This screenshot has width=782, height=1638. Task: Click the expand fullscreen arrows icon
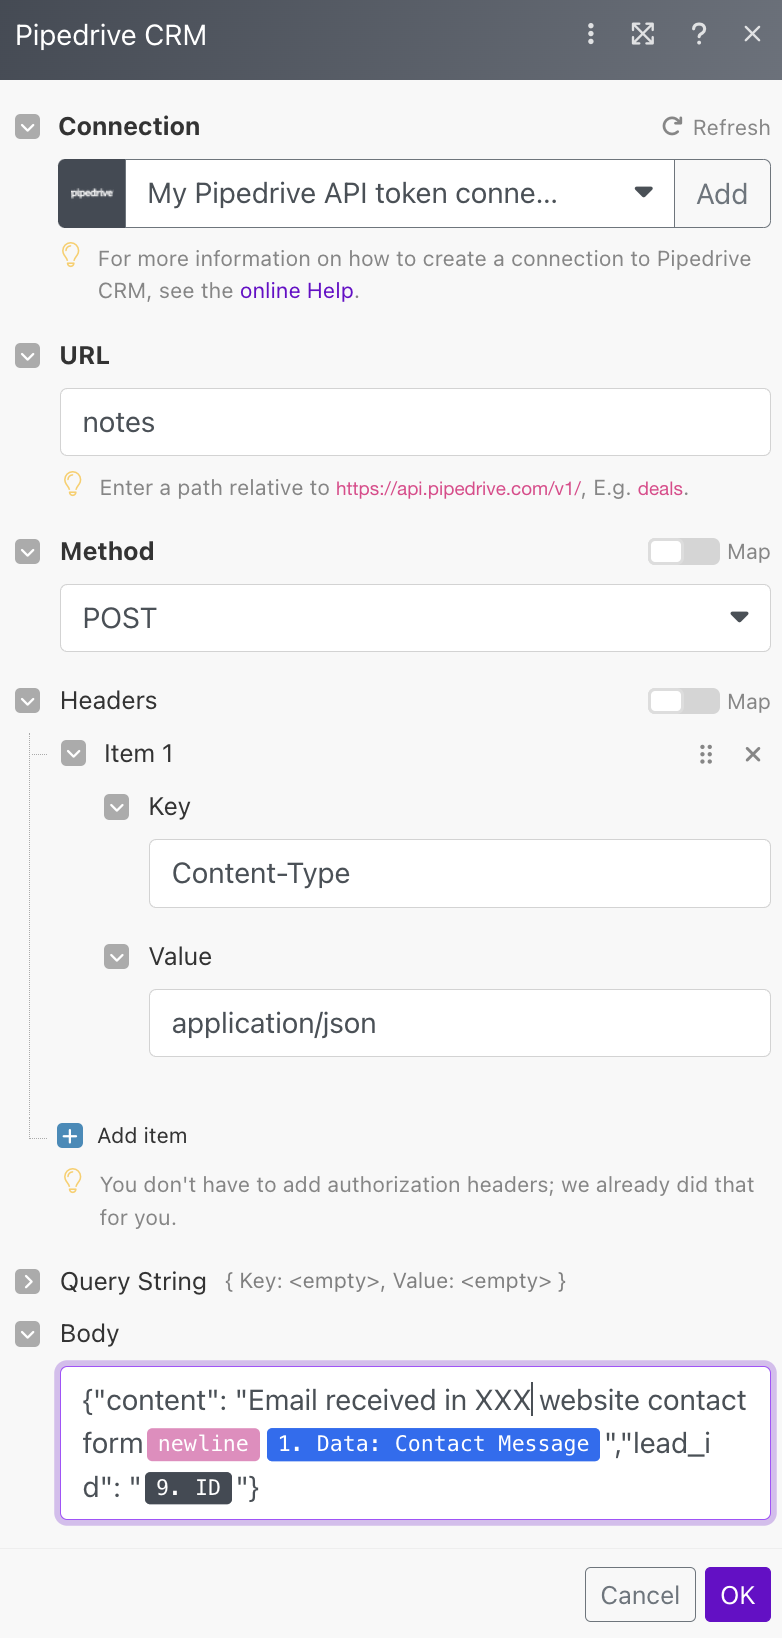click(x=643, y=34)
